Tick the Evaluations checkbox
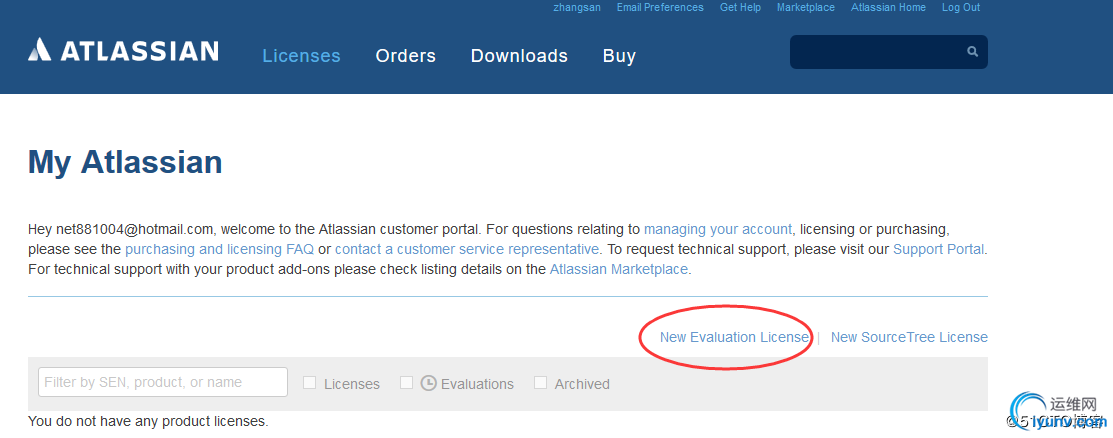Viewport: 1113px width, 438px height. 406,383
